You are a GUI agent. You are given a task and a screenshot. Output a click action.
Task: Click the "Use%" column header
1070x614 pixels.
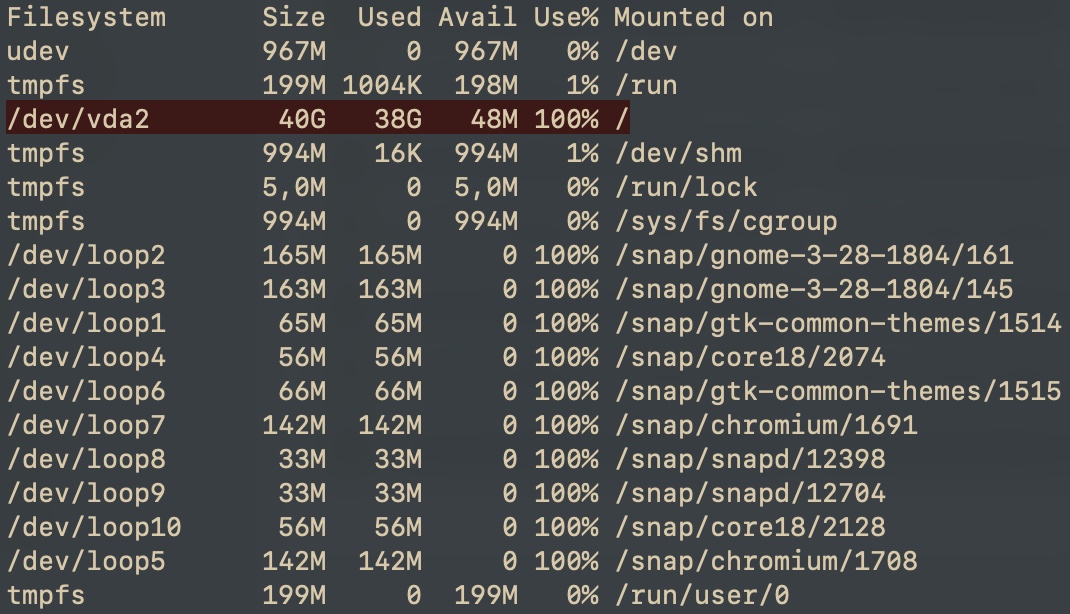click(x=566, y=17)
